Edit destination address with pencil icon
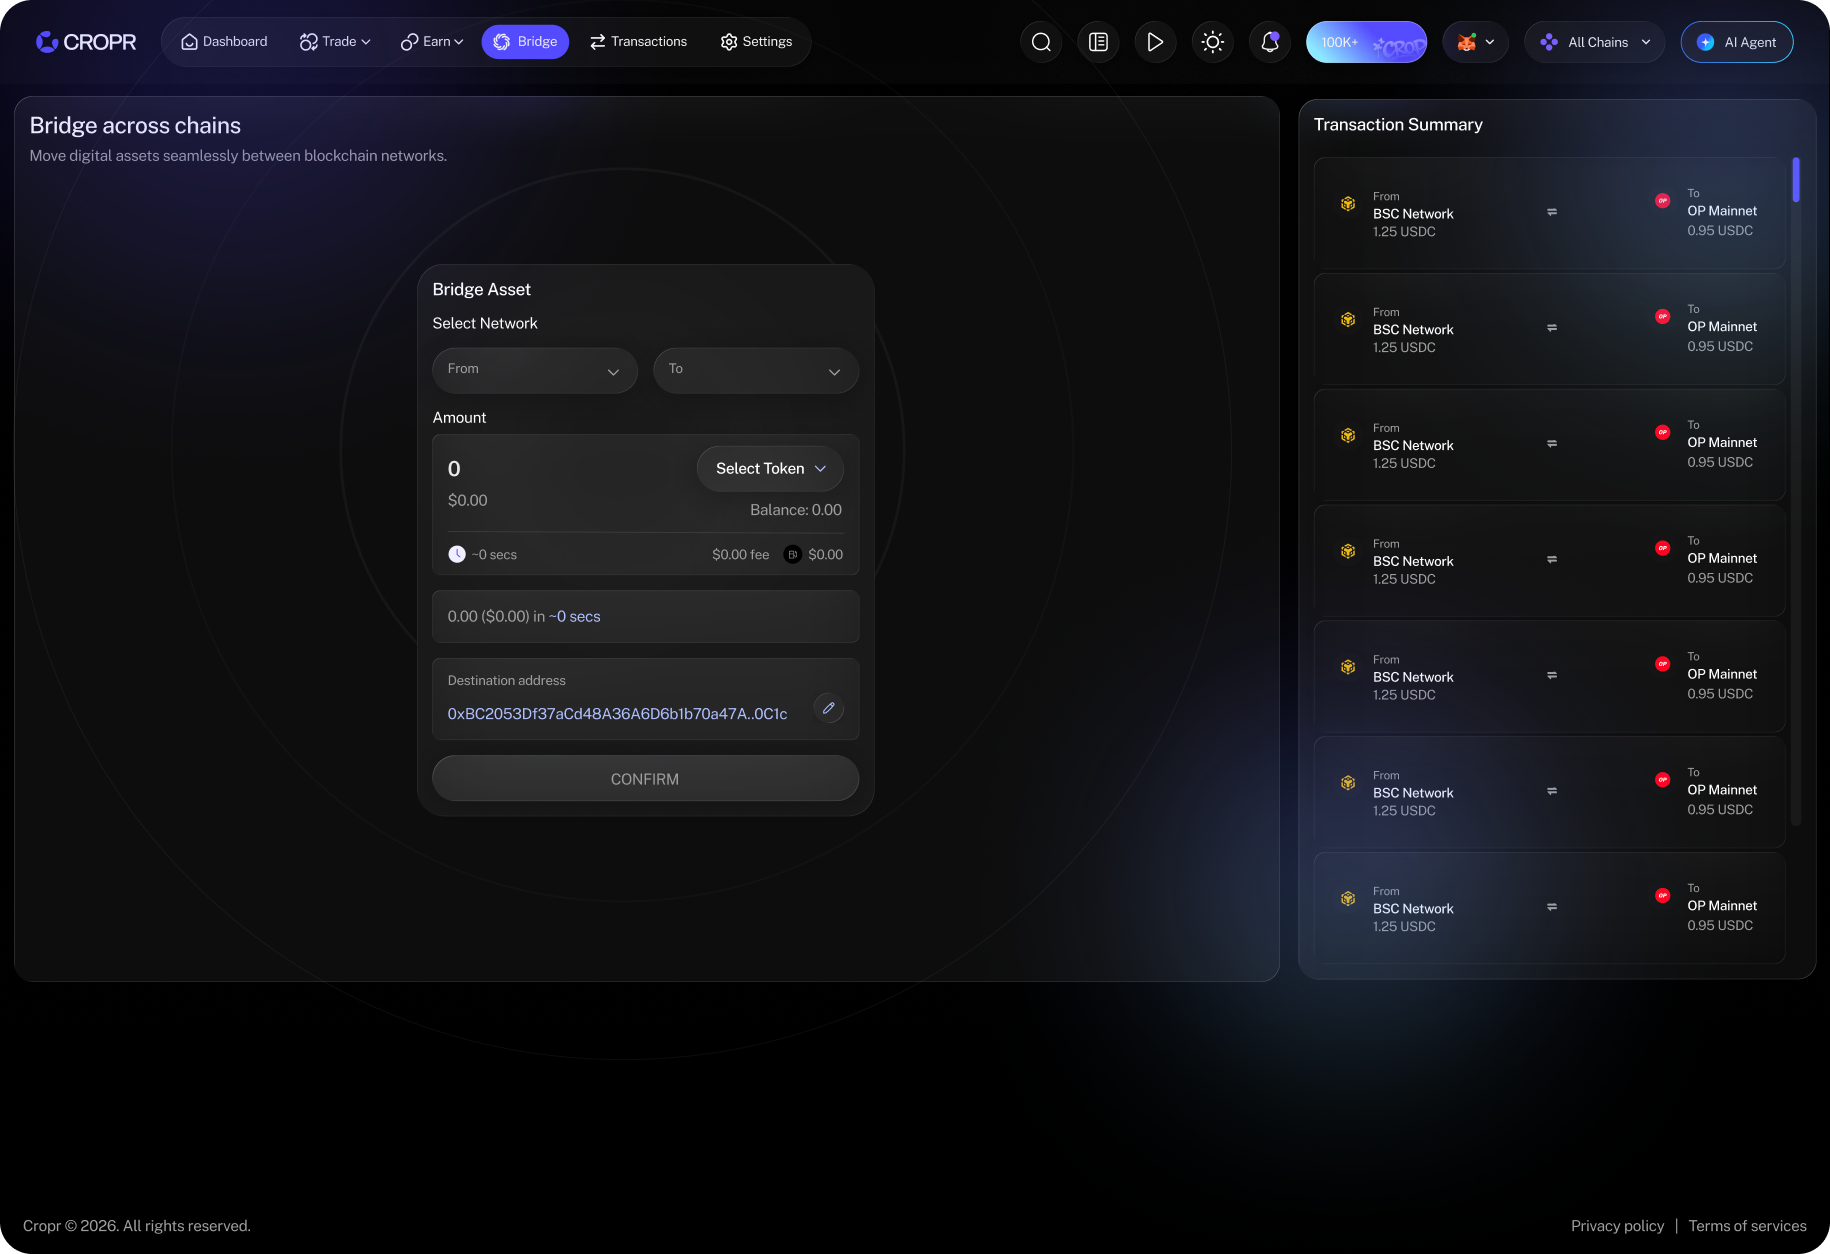This screenshot has height=1254, width=1830. [x=828, y=708]
